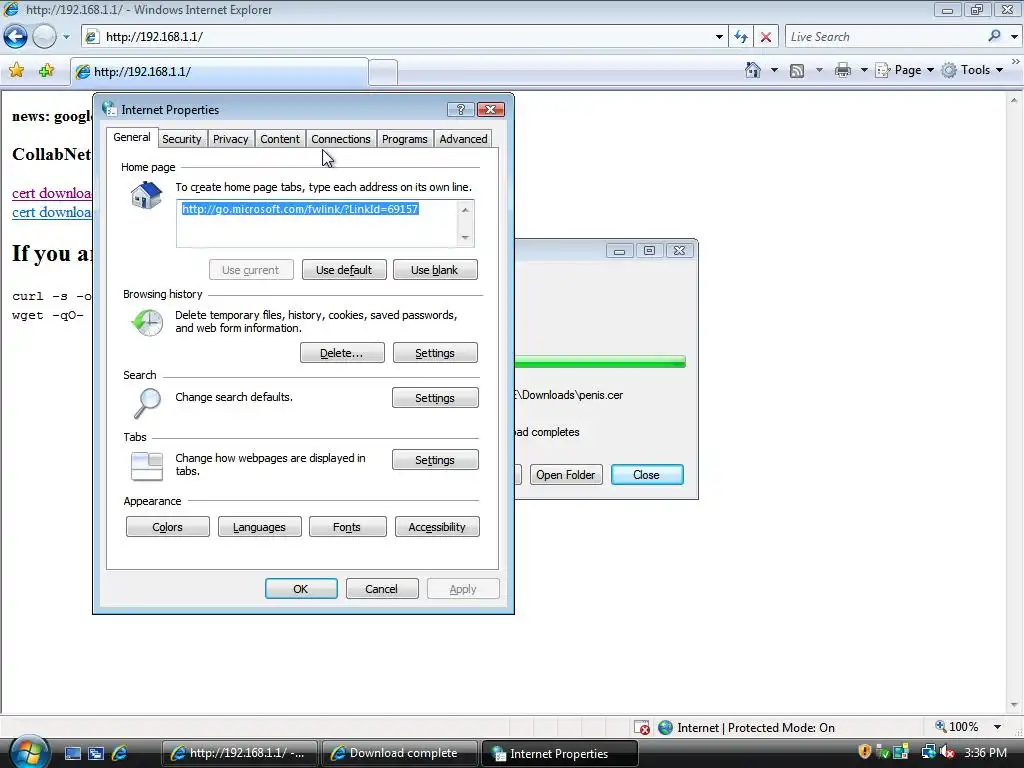Image resolution: width=1024 pixels, height=768 pixels.
Task: Switch to Download complete taskbar button
Action: [400, 753]
